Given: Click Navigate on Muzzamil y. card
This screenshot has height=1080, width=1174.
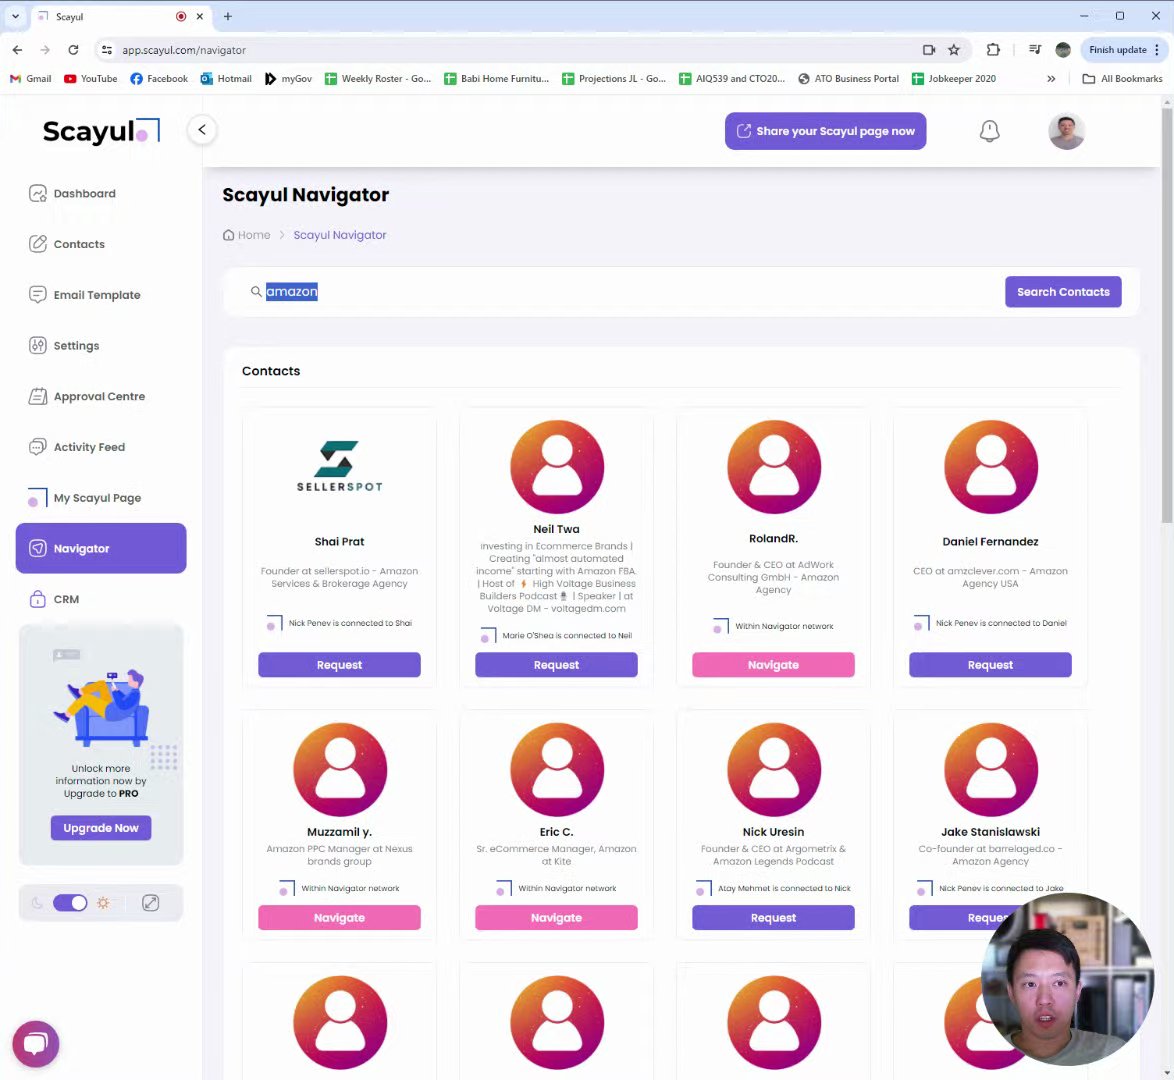Looking at the screenshot, I should pyautogui.click(x=339, y=917).
